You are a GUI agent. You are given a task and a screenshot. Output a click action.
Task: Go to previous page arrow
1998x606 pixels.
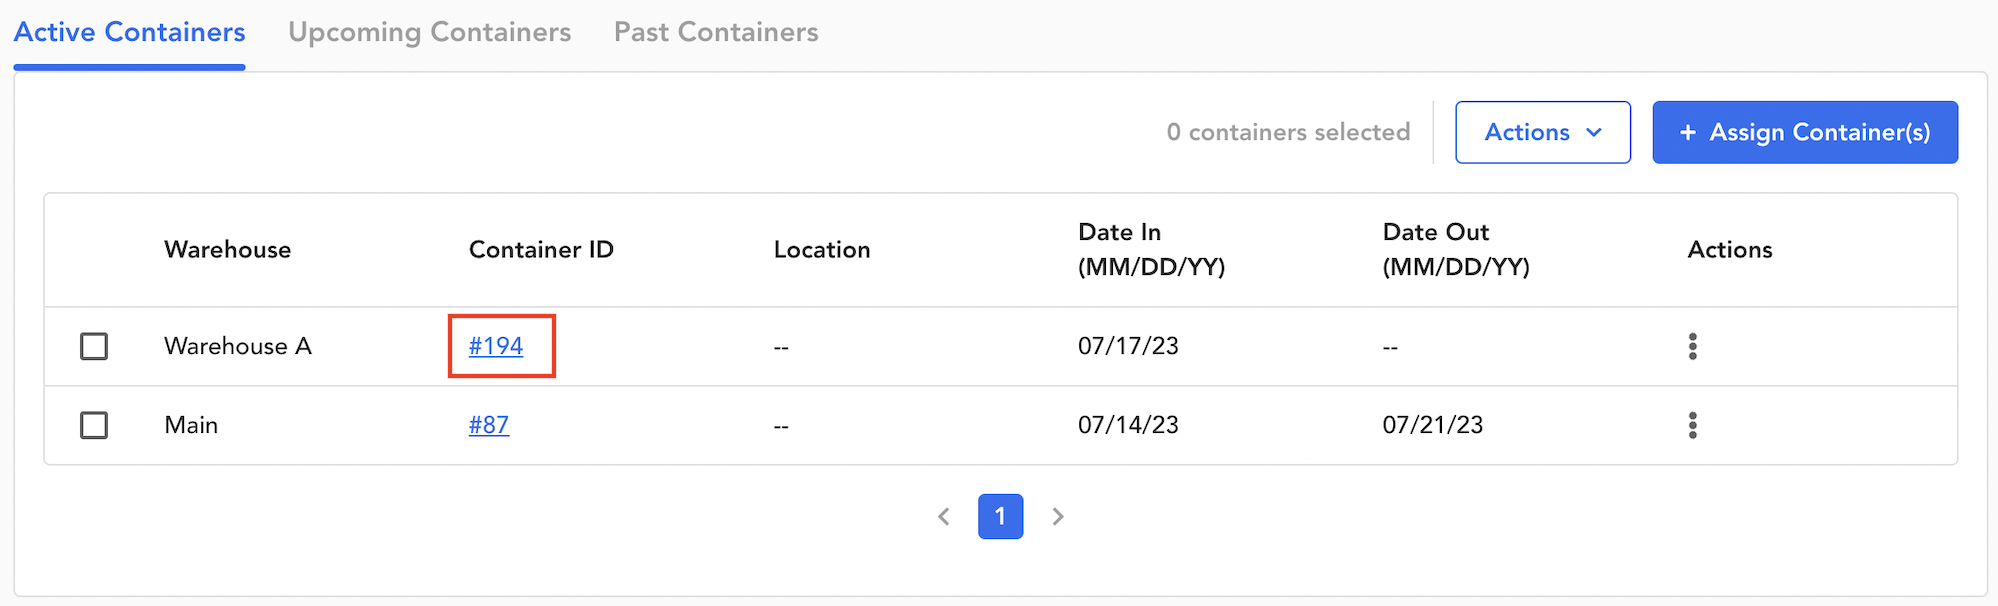pyautogui.click(x=943, y=517)
